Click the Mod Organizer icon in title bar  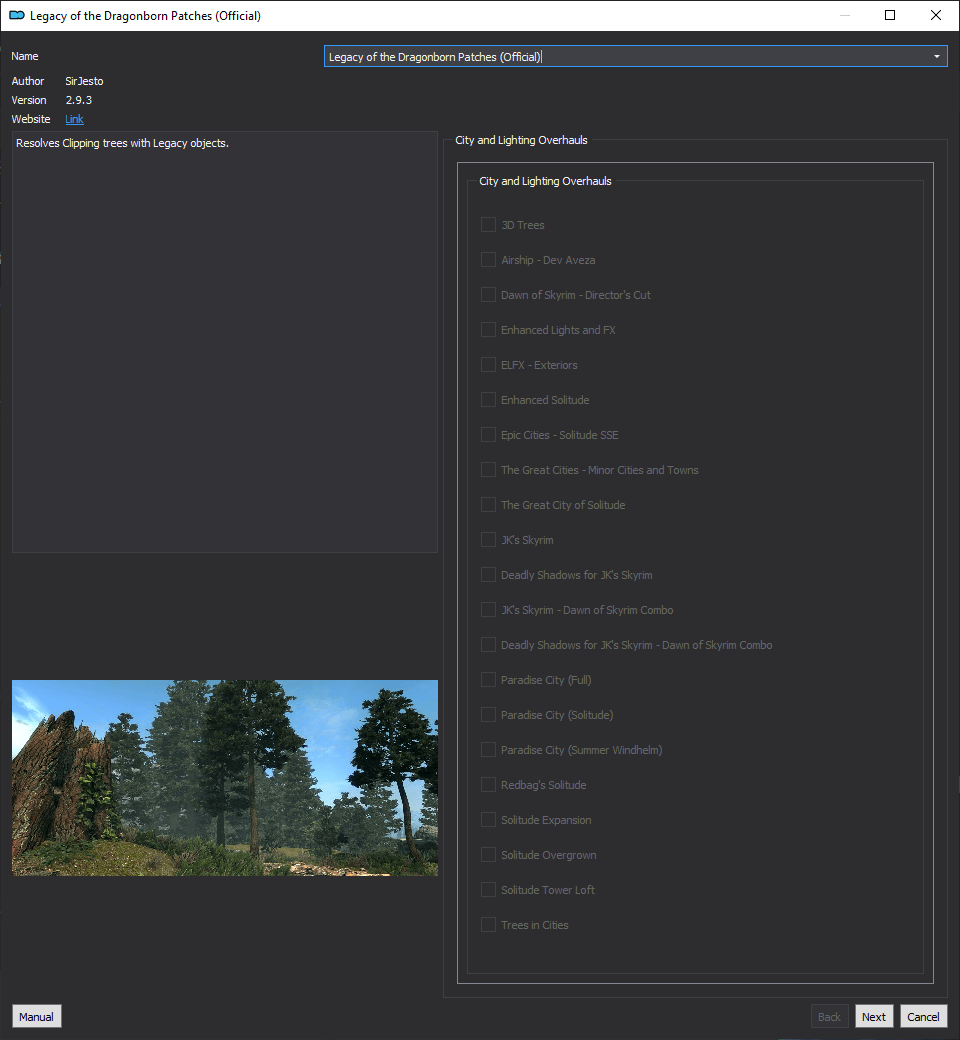click(x=17, y=15)
